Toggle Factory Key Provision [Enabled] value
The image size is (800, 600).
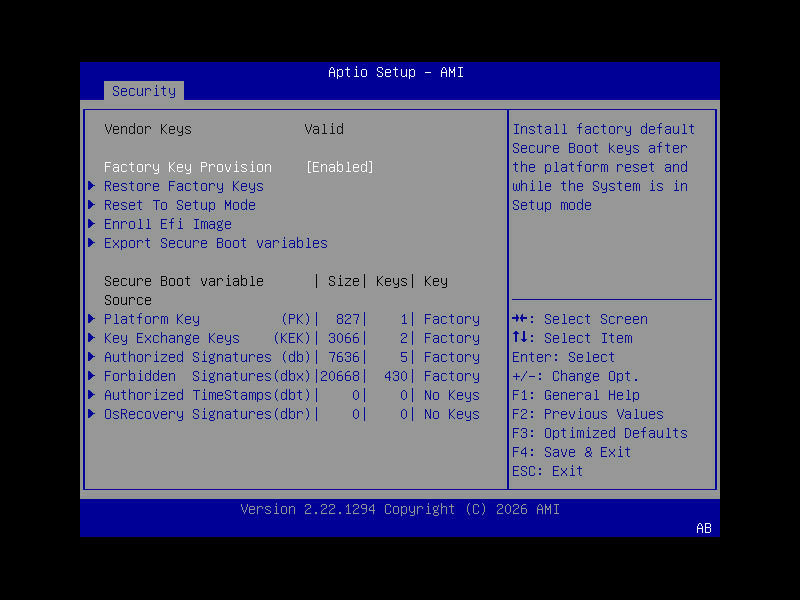click(x=340, y=167)
